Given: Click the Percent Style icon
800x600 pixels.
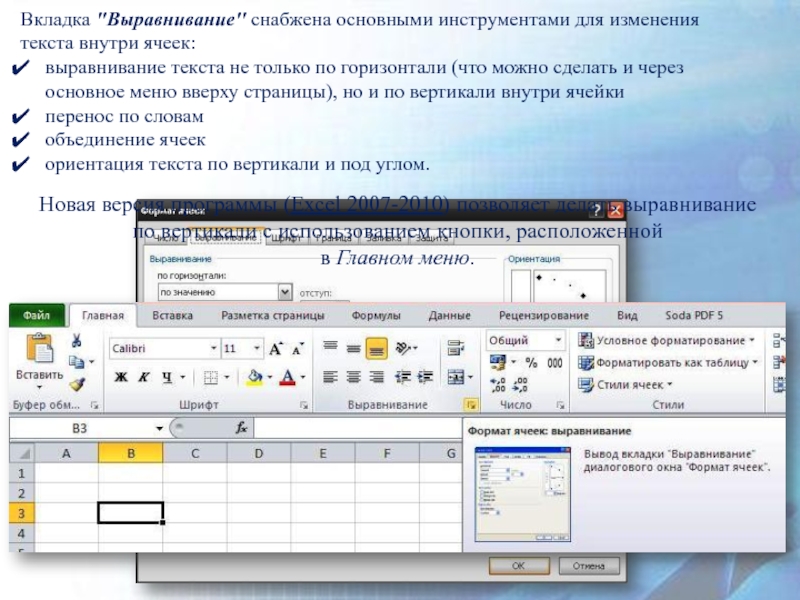Looking at the screenshot, I should tap(531, 363).
